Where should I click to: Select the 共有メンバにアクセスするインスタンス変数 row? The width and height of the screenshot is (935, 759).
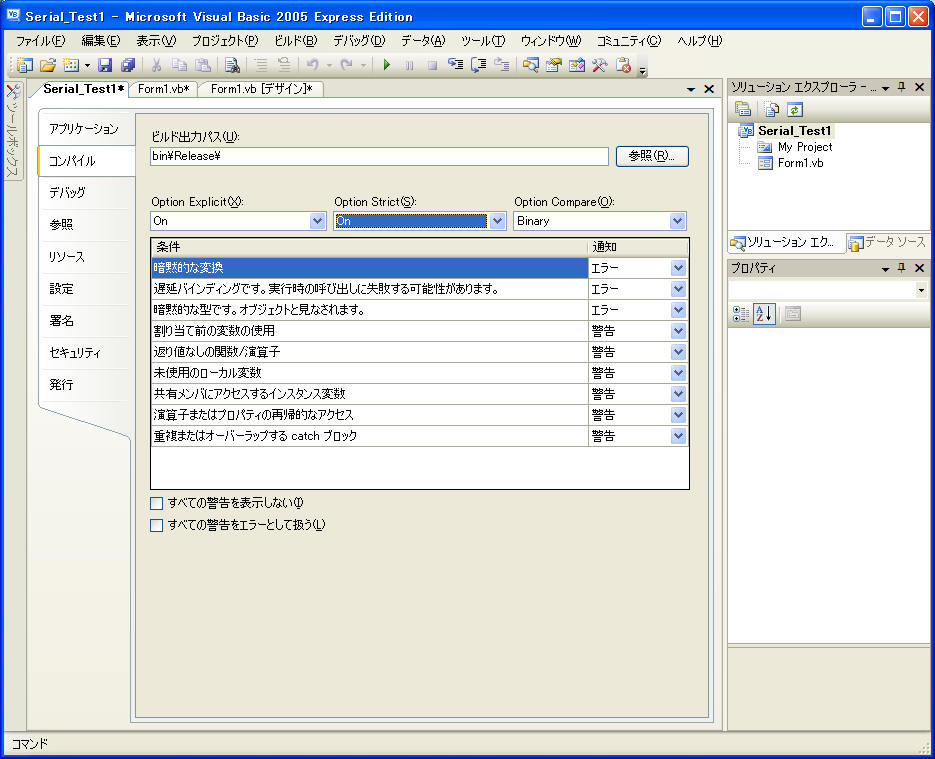pos(370,394)
